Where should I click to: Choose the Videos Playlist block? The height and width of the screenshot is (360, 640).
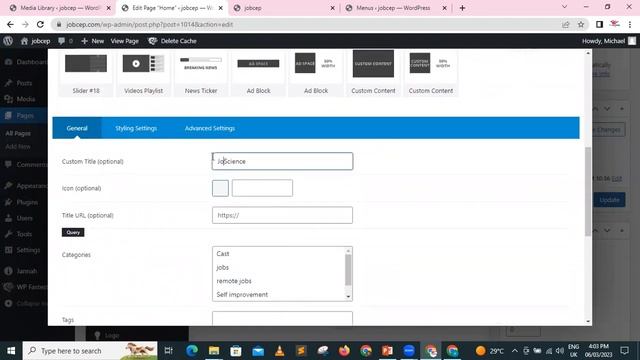point(143,73)
